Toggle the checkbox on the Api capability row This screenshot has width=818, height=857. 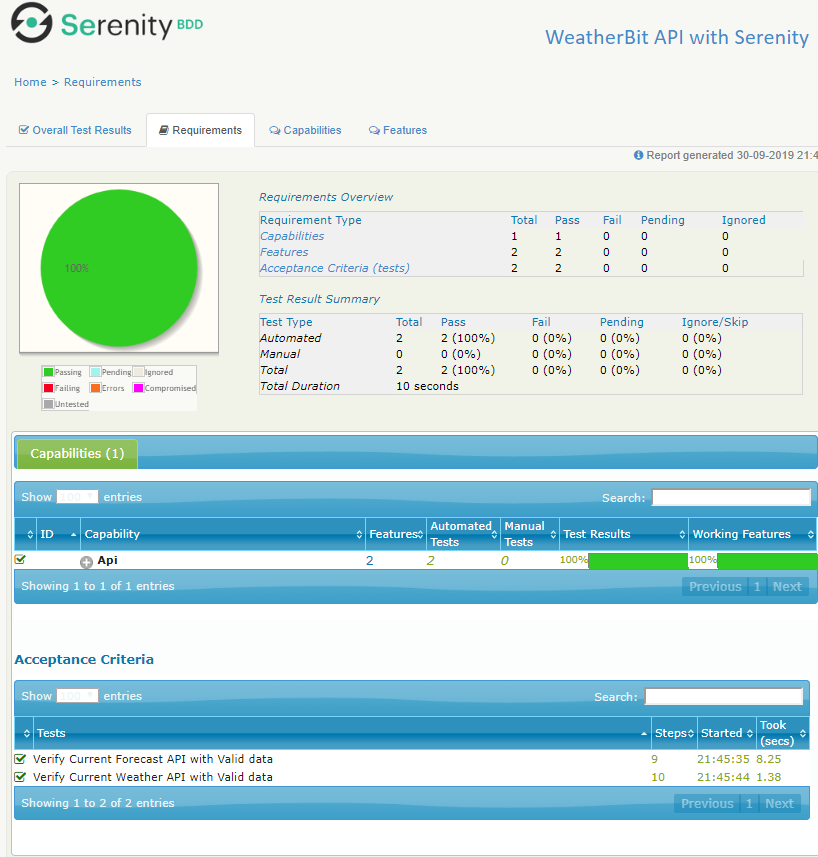coord(18,560)
